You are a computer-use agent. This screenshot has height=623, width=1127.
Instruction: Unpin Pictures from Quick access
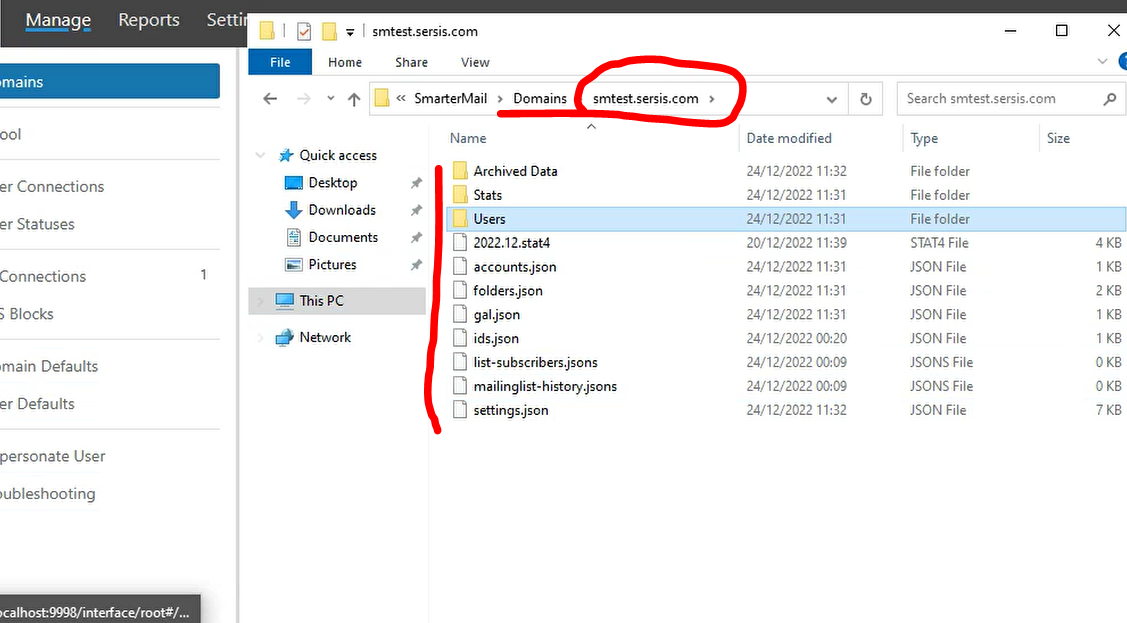[416, 265]
